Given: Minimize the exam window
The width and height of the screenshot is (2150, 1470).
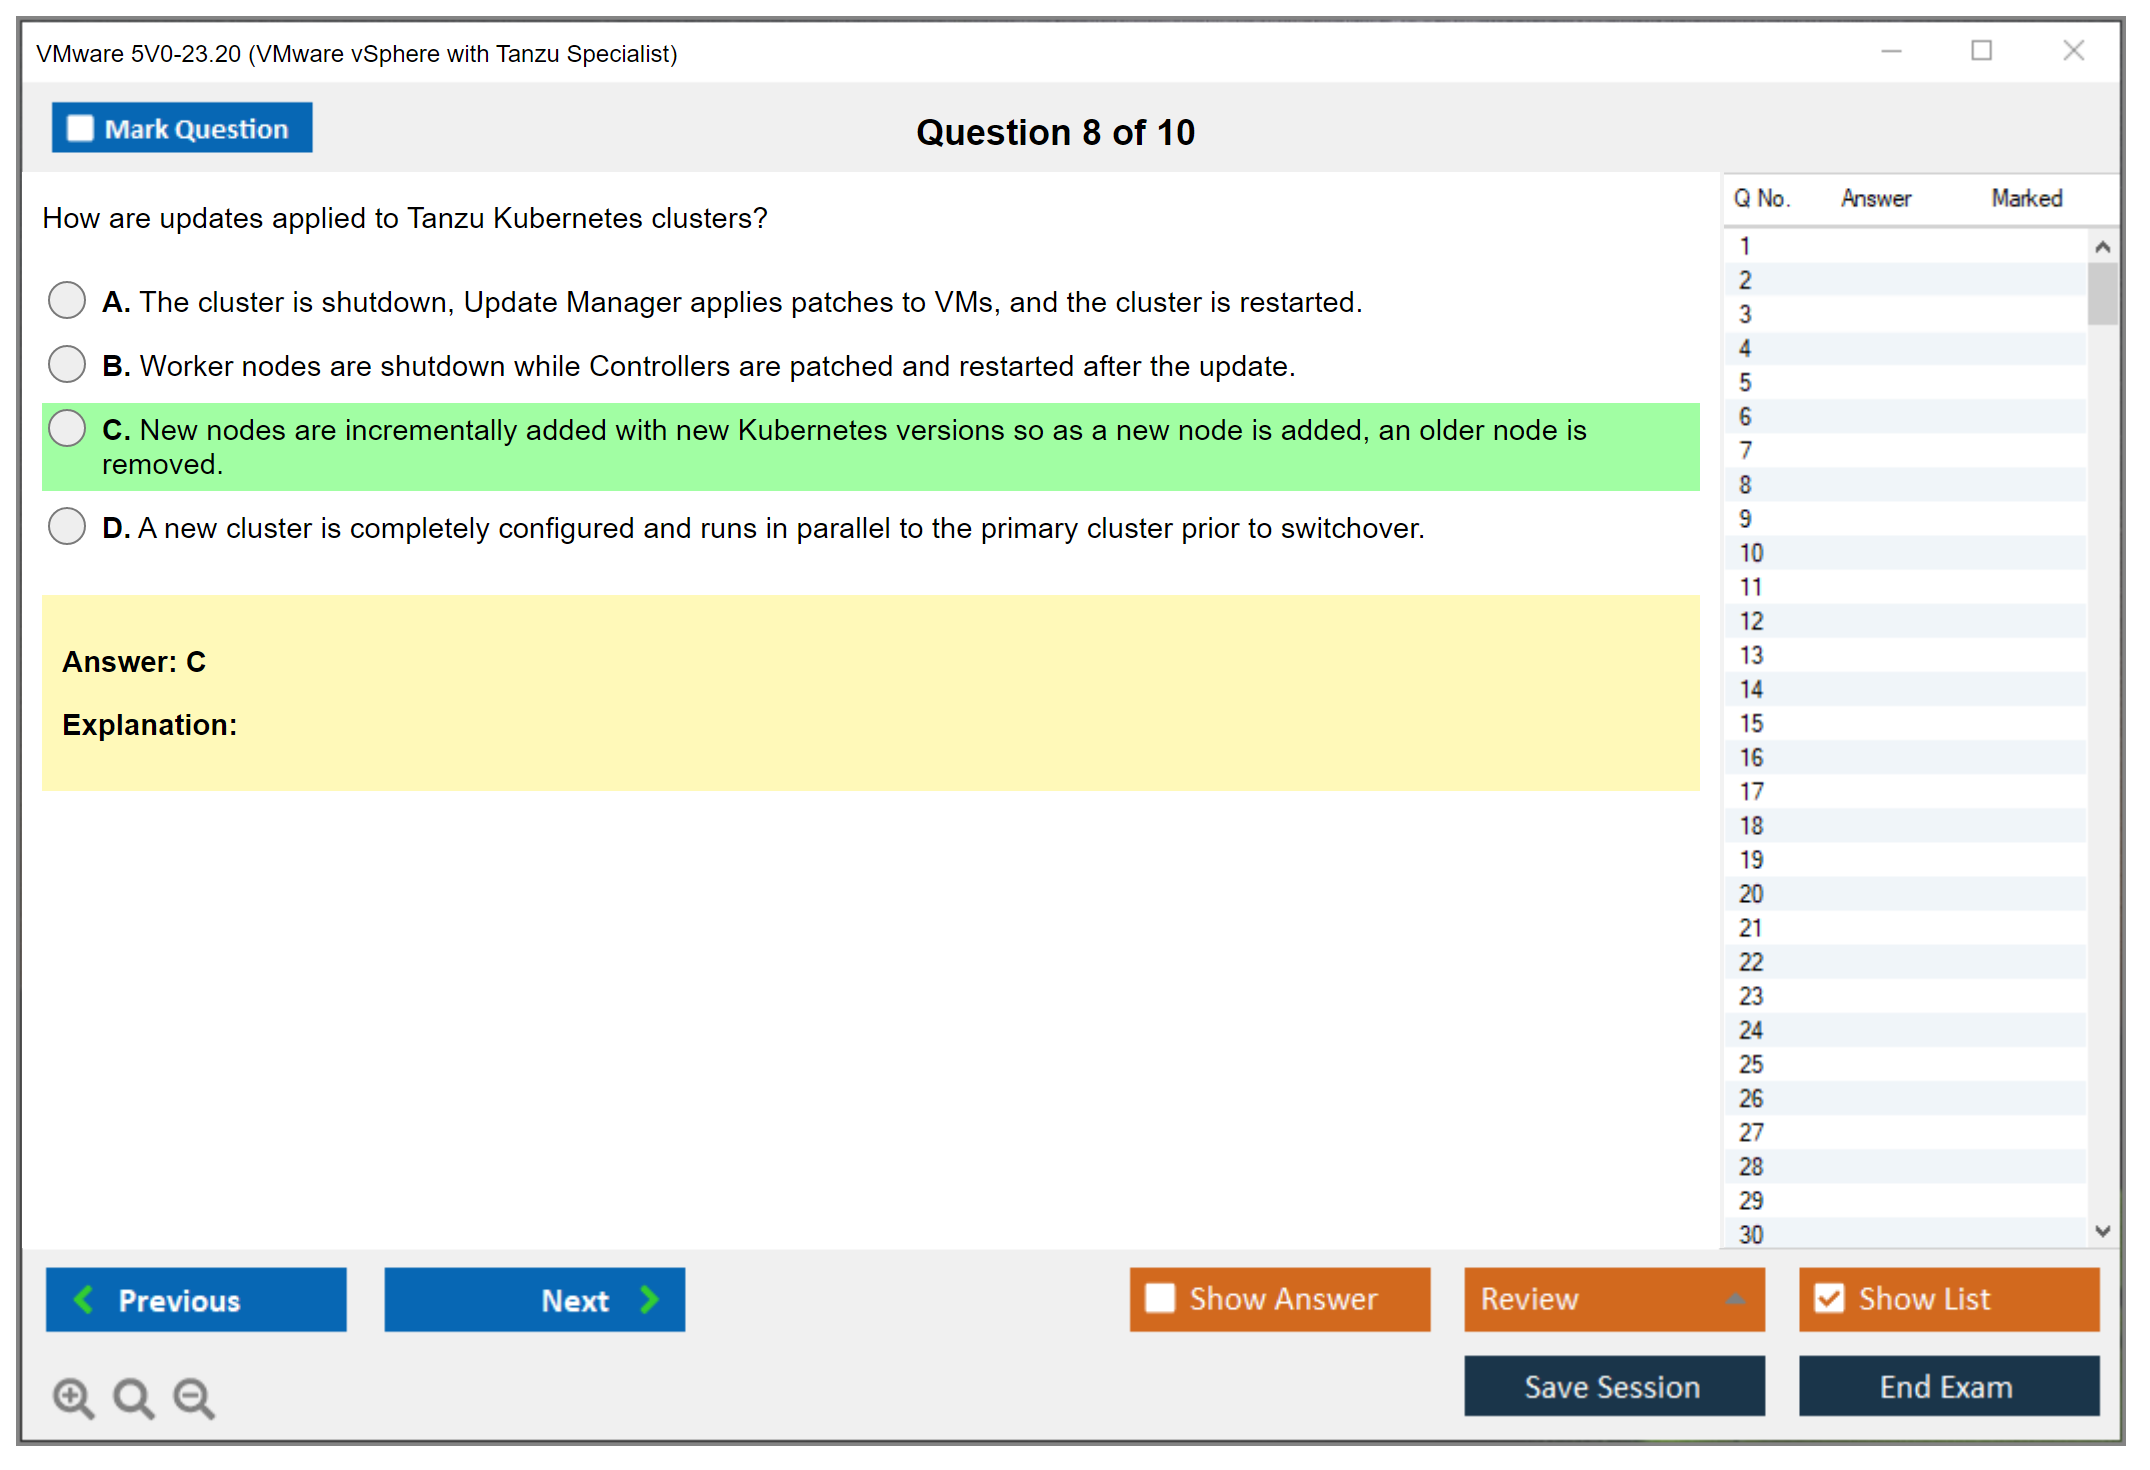Looking at the screenshot, I should tap(1891, 51).
